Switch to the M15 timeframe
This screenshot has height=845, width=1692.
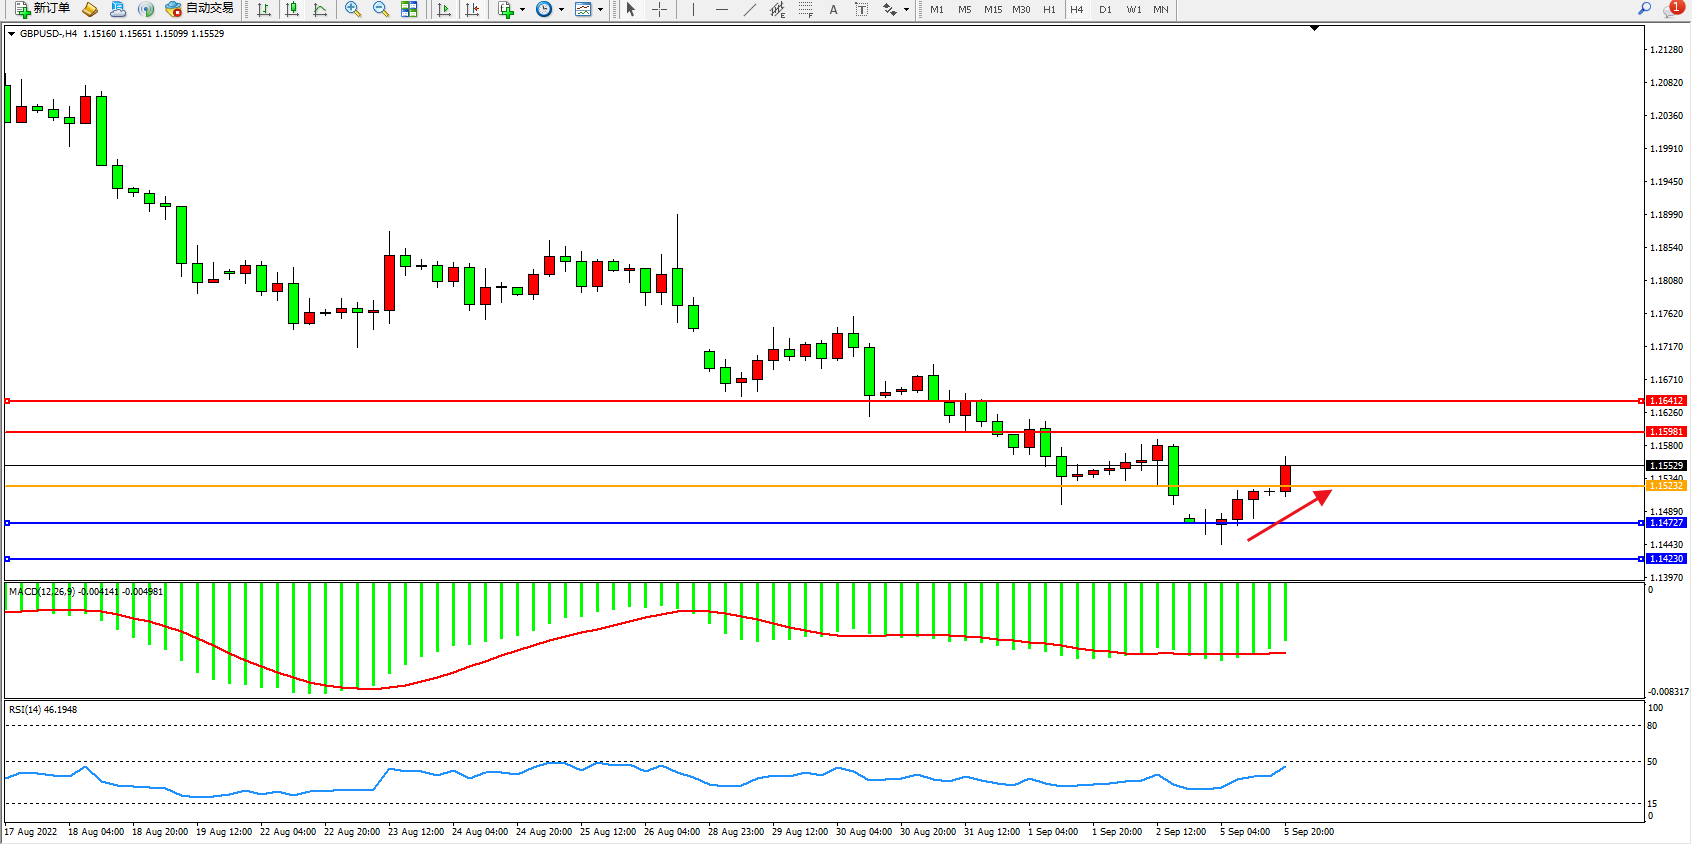[x=992, y=9]
